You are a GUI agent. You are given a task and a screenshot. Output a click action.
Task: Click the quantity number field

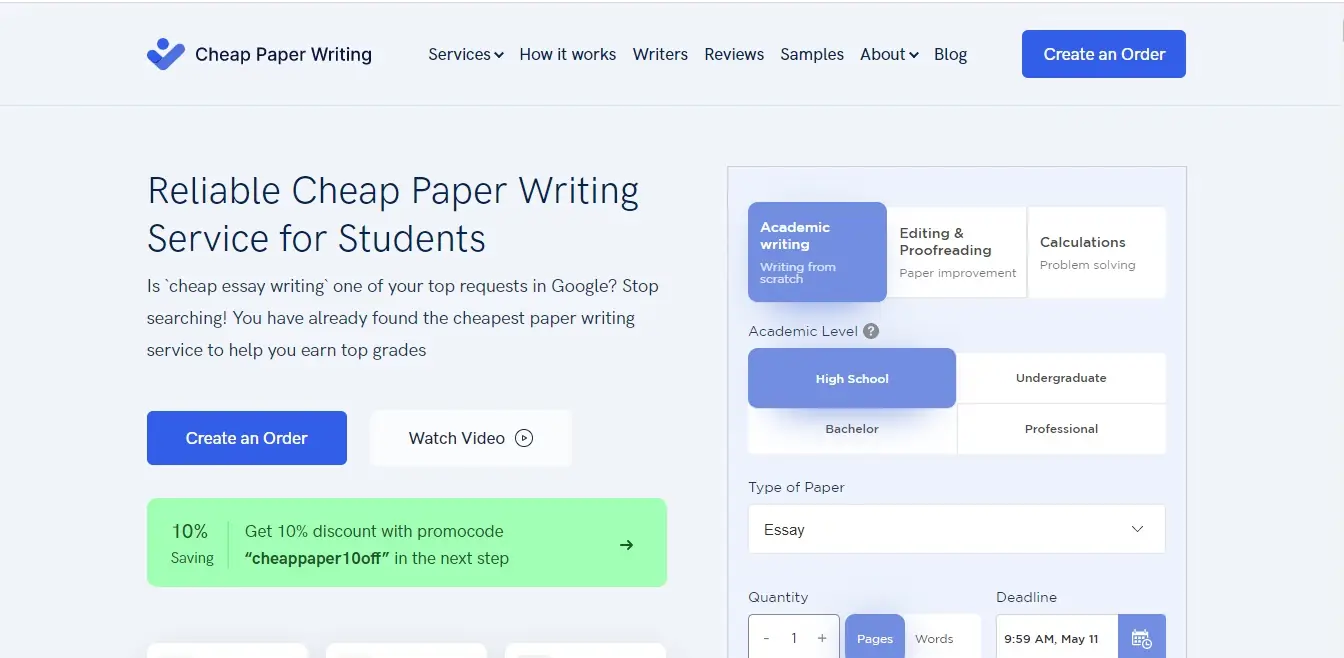coord(794,638)
